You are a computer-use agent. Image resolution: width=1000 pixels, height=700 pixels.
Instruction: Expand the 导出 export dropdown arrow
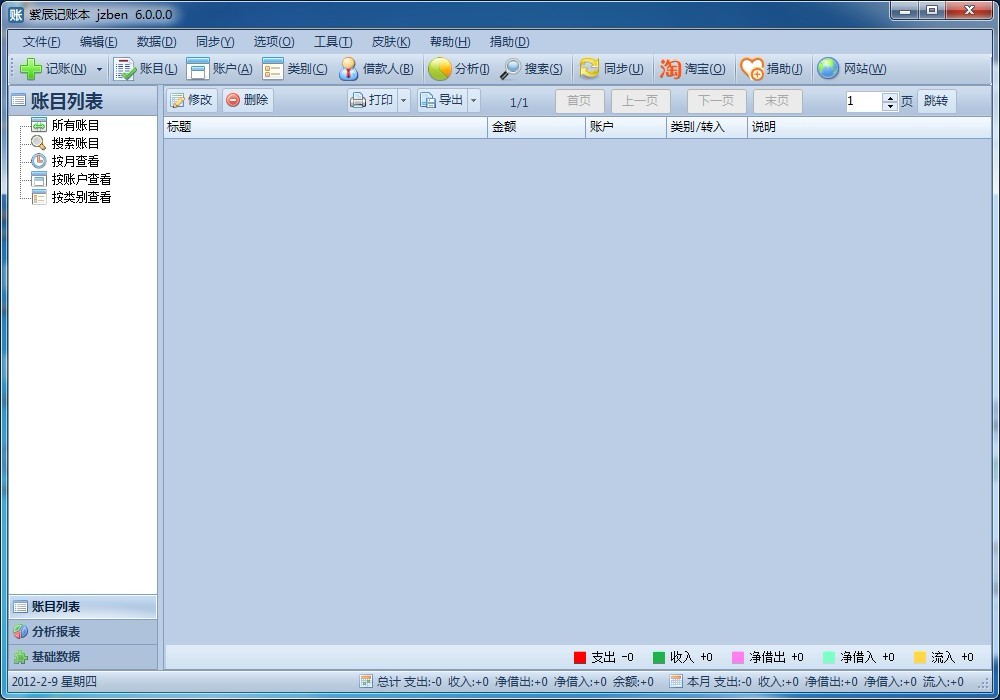point(474,101)
